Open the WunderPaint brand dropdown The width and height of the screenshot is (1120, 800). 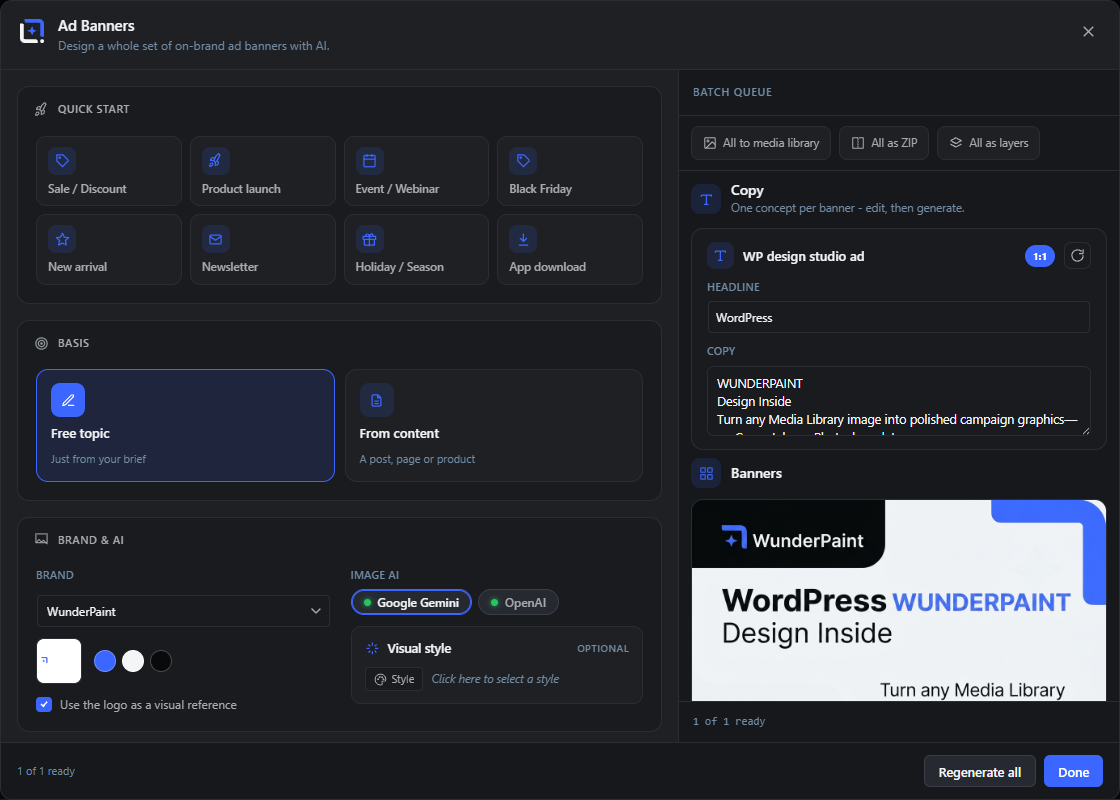click(183, 611)
